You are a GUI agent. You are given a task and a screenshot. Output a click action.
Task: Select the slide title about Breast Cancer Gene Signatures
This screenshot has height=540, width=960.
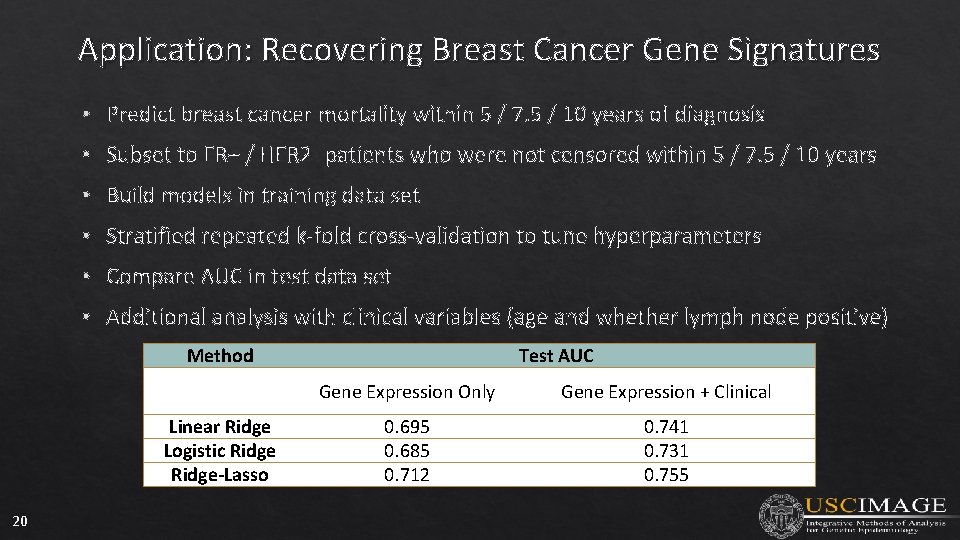[x=479, y=49]
